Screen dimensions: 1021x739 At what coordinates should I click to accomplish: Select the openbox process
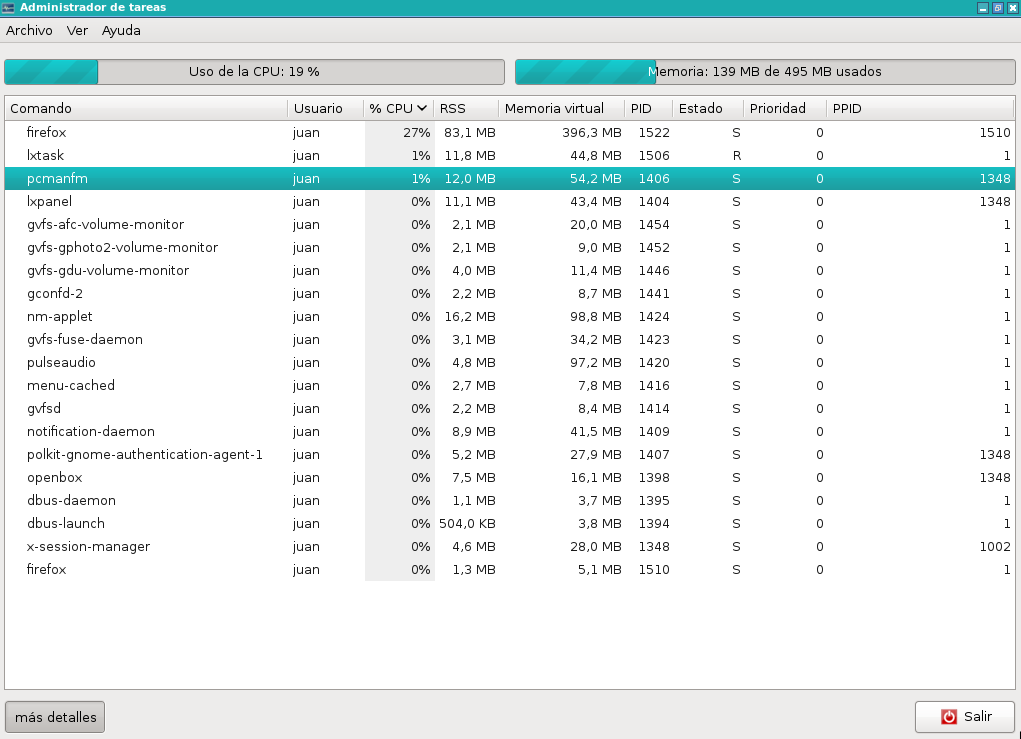click(x=509, y=478)
